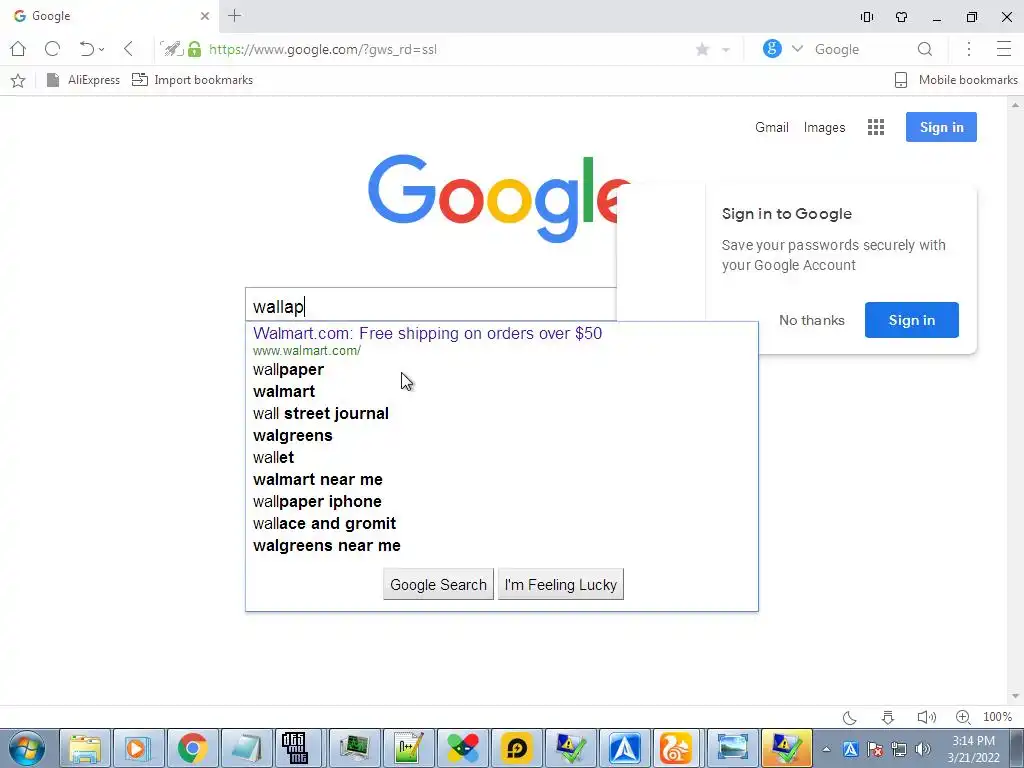The width and height of the screenshot is (1024, 768).
Task: Click the magnifier search icon in toolbar
Action: point(925,49)
